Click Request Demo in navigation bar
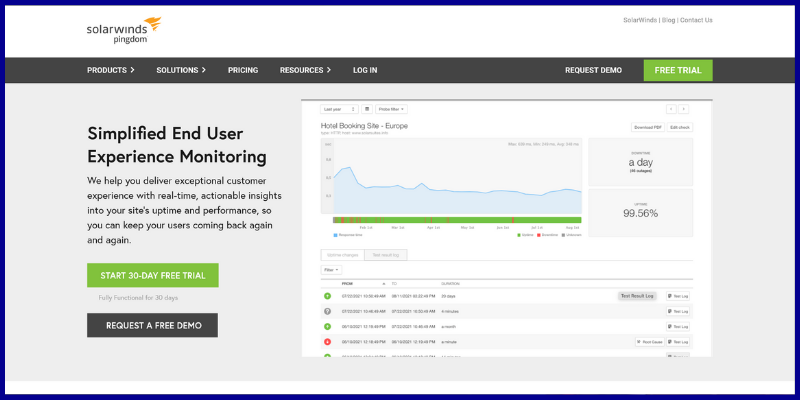 [x=593, y=70]
